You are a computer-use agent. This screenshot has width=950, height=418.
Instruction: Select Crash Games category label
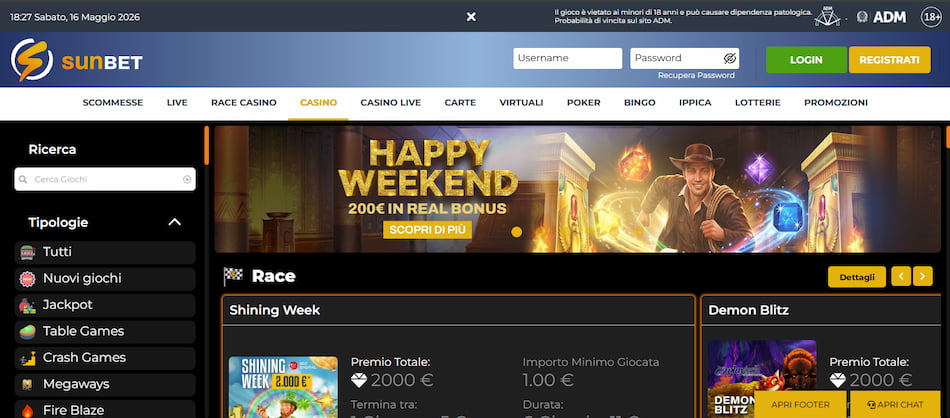(84, 357)
